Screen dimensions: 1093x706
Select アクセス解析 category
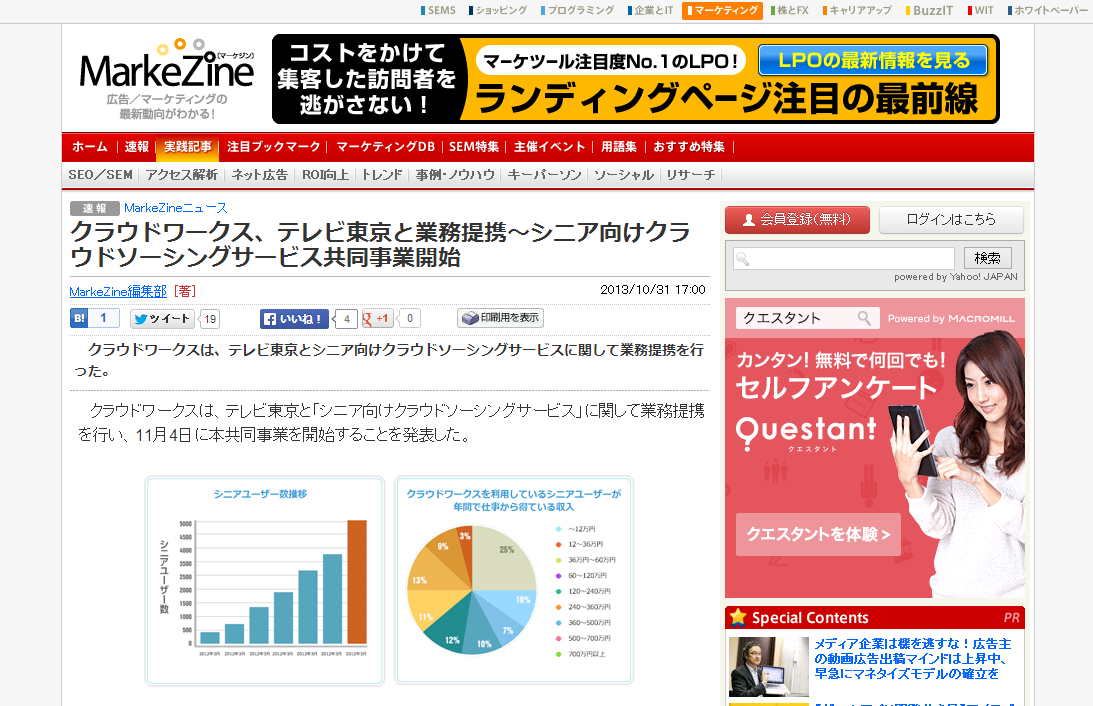coord(181,175)
